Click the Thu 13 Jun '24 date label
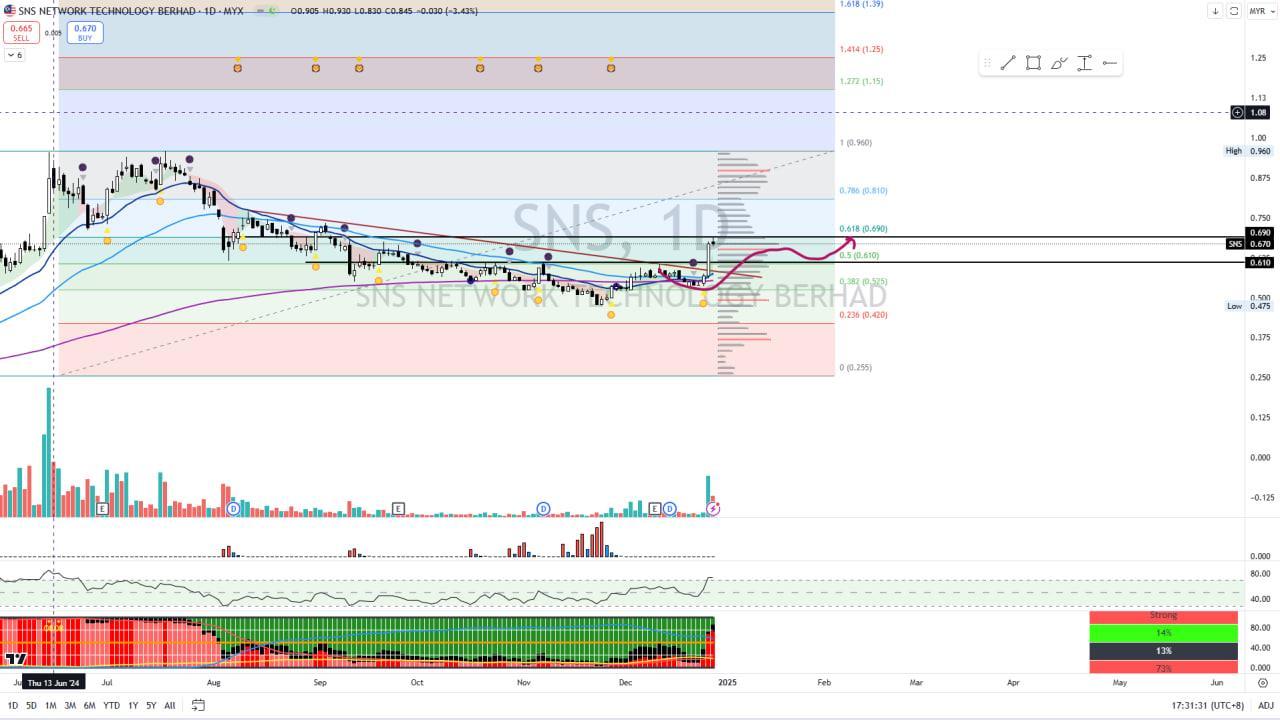The width and height of the screenshot is (1280, 720). (53, 682)
